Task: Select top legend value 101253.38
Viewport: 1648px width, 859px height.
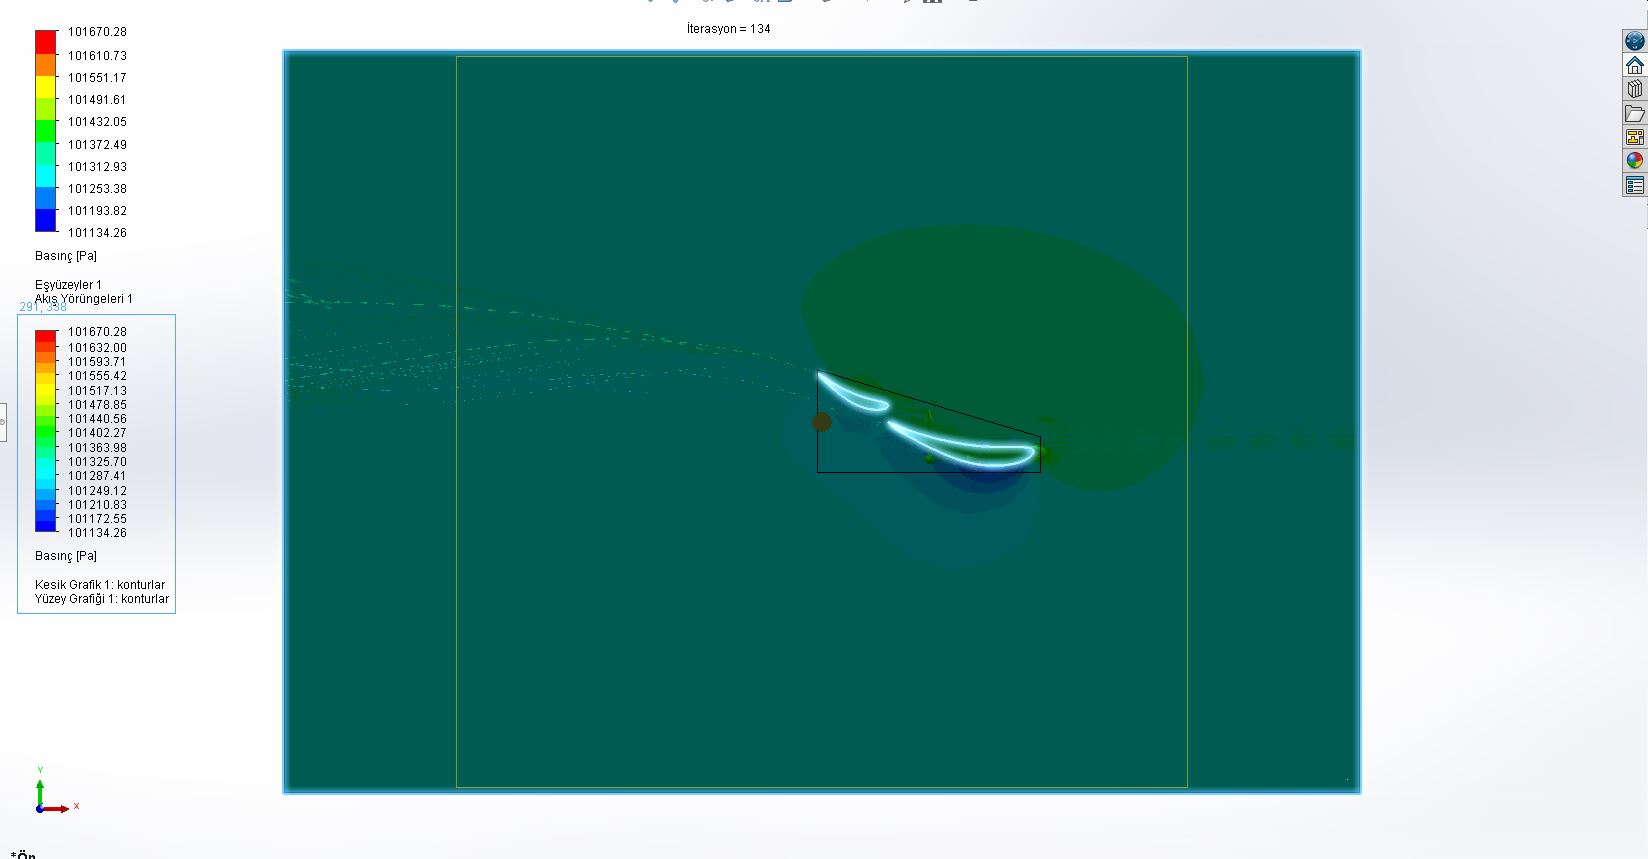Action: (x=97, y=189)
